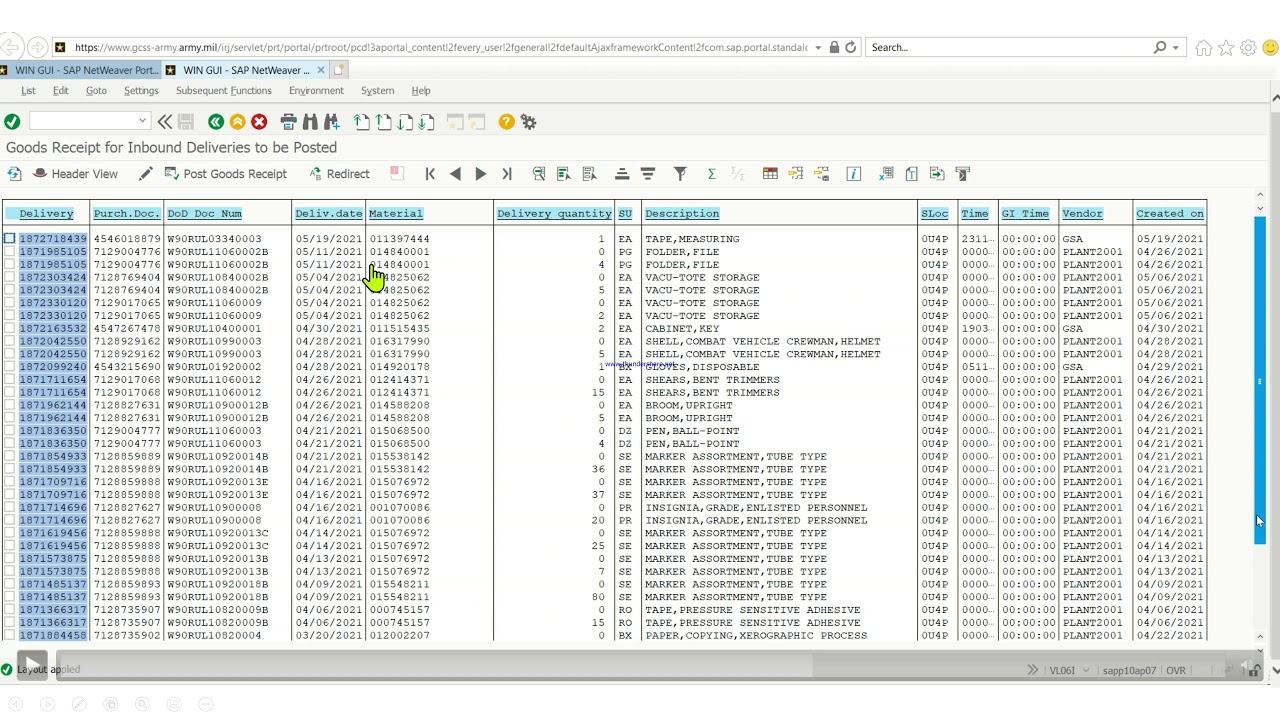The height and width of the screenshot is (720, 1280).
Task: Open the Subsequent Functions menu
Action: click(x=224, y=91)
